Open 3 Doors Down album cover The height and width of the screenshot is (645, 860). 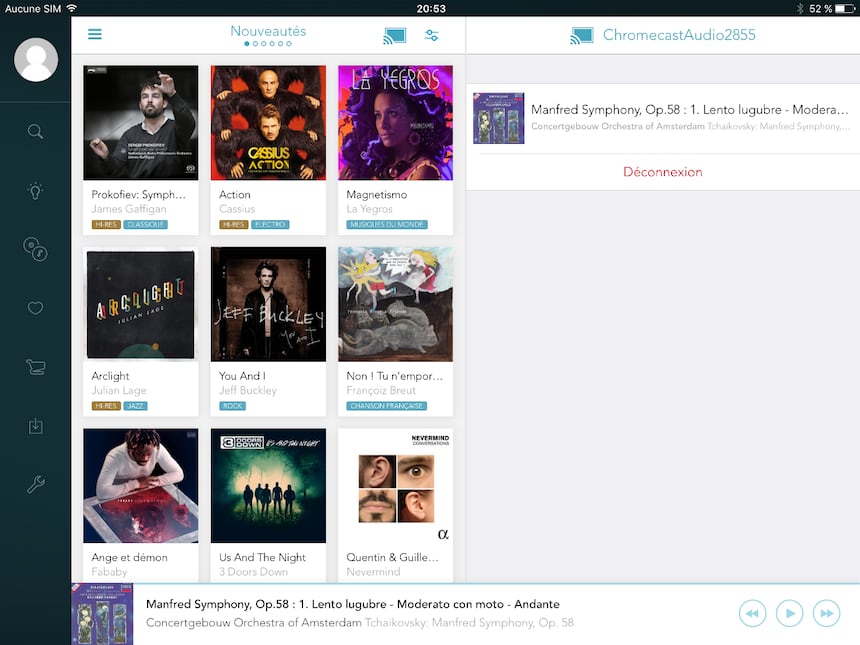[x=268, y=486]
